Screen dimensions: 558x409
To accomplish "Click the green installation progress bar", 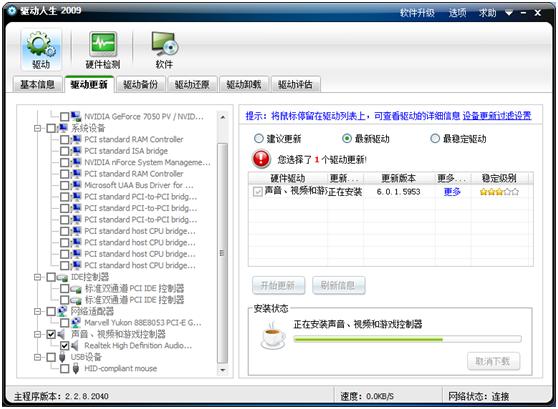I will coord(407,339).
